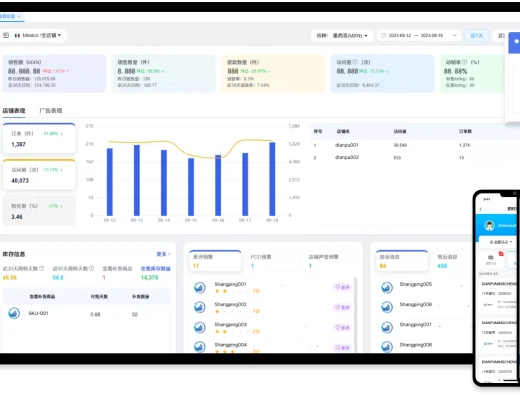
Task: Click the 09-15 bar in chart
Action: [191, 187]
